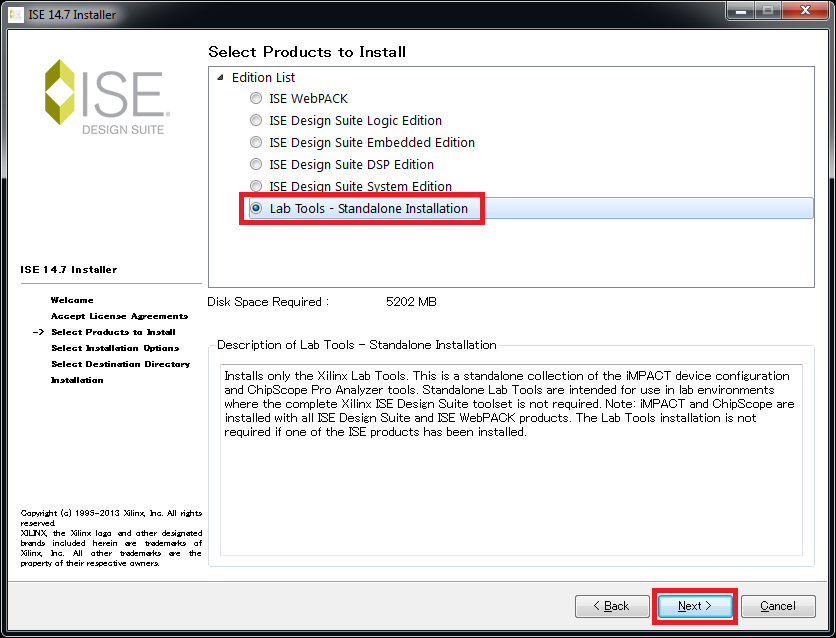Click Select Products to Install step
836x638 pixels.
[113, 332]
